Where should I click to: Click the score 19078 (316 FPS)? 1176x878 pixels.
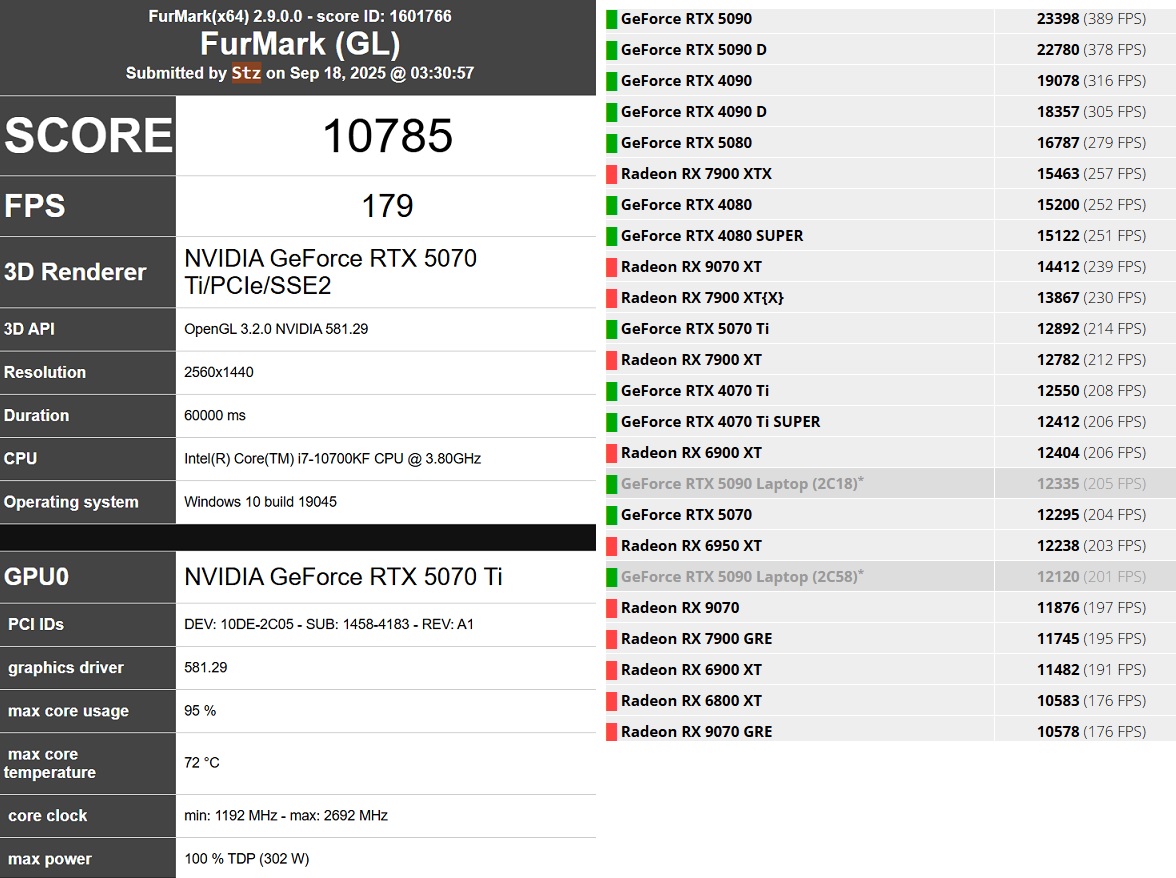[1091, 81]
